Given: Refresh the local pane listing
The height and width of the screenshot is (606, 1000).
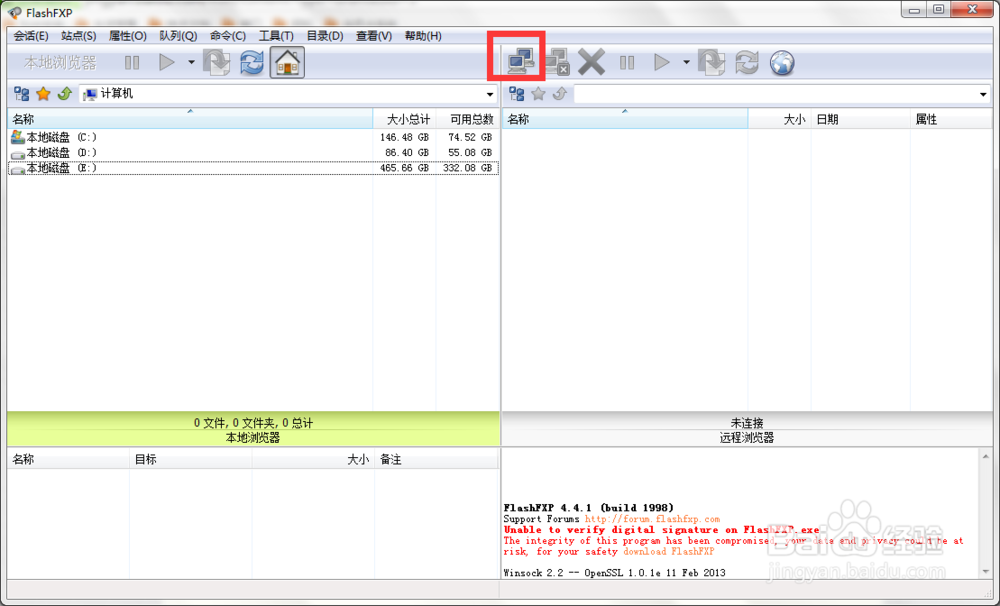Looking at the screenshot, I should point(252,63).
